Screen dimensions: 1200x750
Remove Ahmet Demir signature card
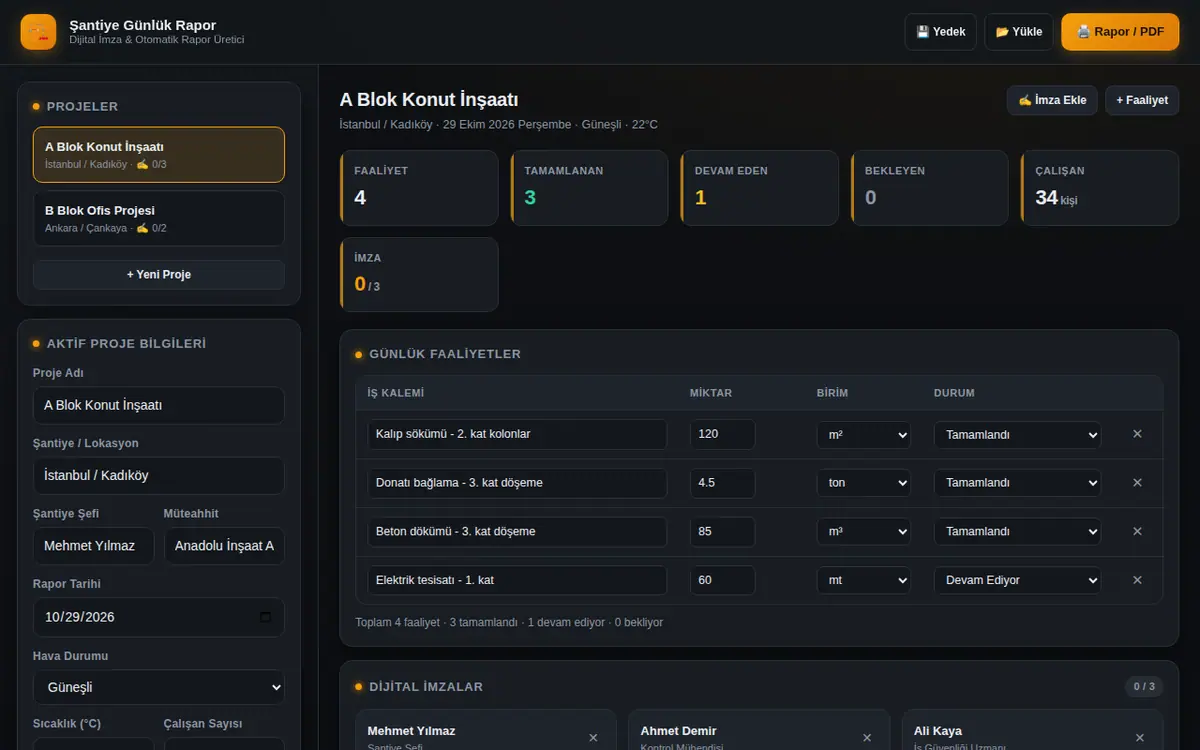(x=866, y=738)
